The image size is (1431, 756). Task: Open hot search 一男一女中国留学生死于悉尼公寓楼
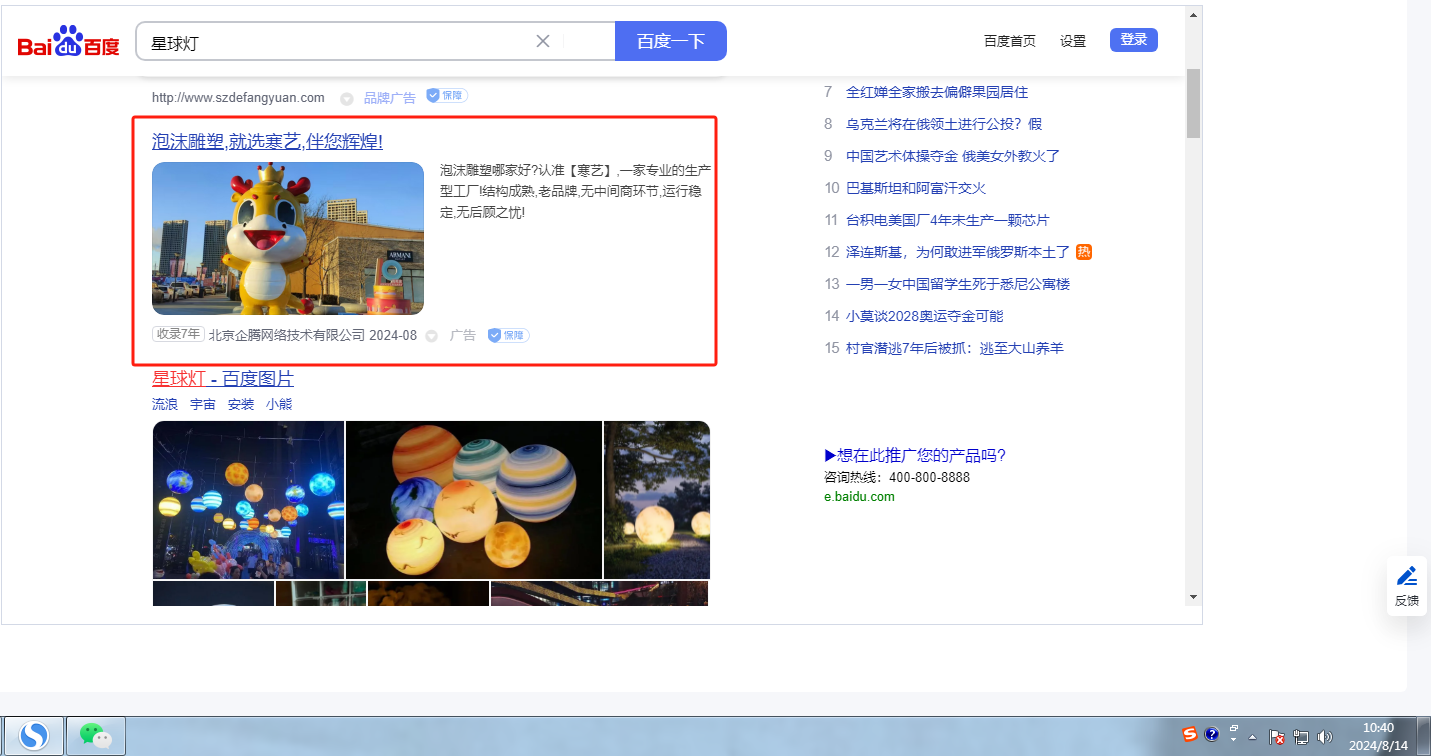coord(958,284)
